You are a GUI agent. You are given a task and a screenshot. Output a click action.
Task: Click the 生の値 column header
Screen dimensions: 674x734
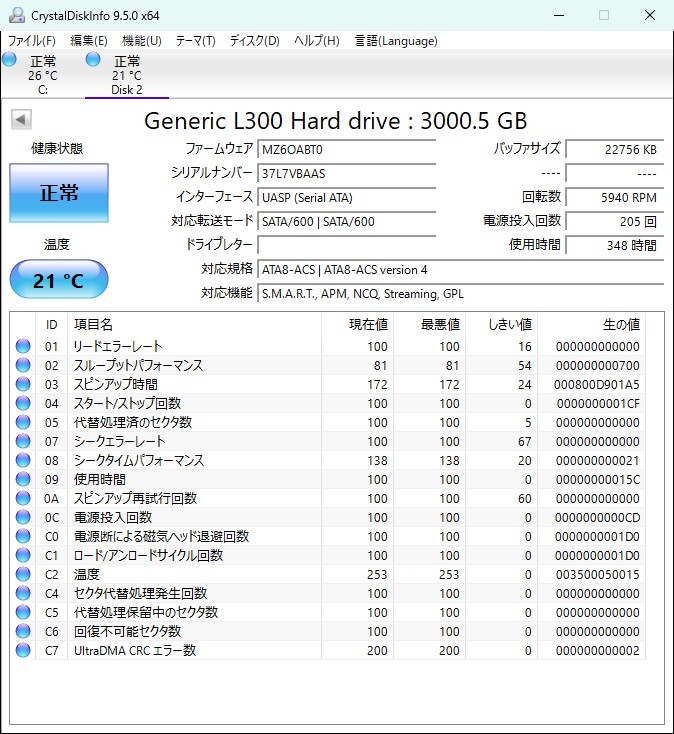click(x=592, y=324)
